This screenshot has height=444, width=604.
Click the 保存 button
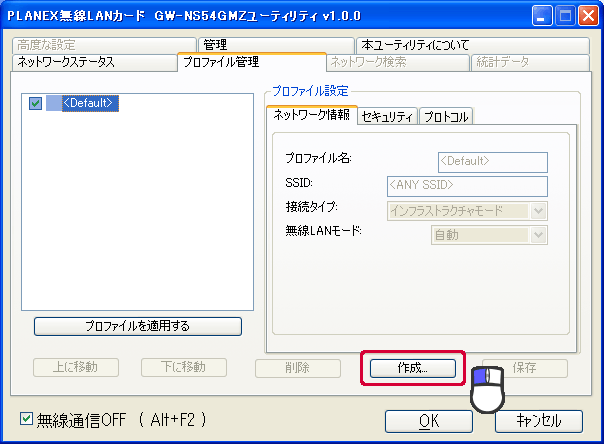tap(525, 368)
